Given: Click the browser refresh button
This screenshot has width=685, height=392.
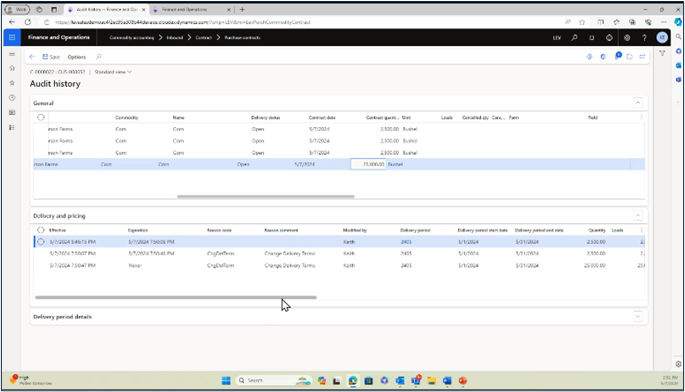Looking at the screenshot, I should 28,22.
